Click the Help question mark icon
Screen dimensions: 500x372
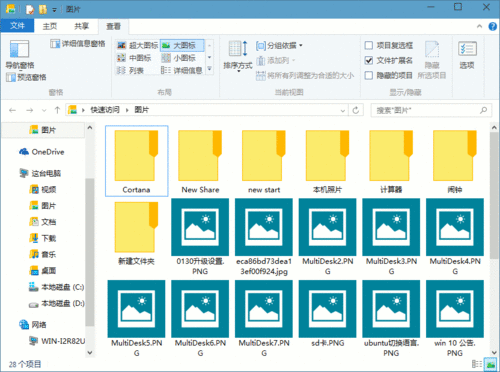tap(493, 26)
